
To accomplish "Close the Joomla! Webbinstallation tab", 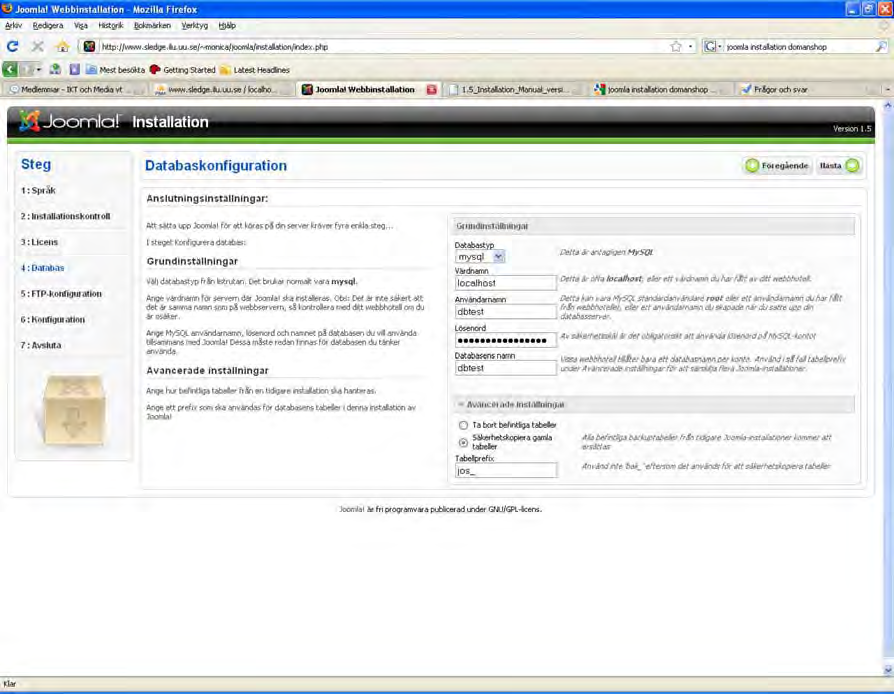I will pos(432,90).
